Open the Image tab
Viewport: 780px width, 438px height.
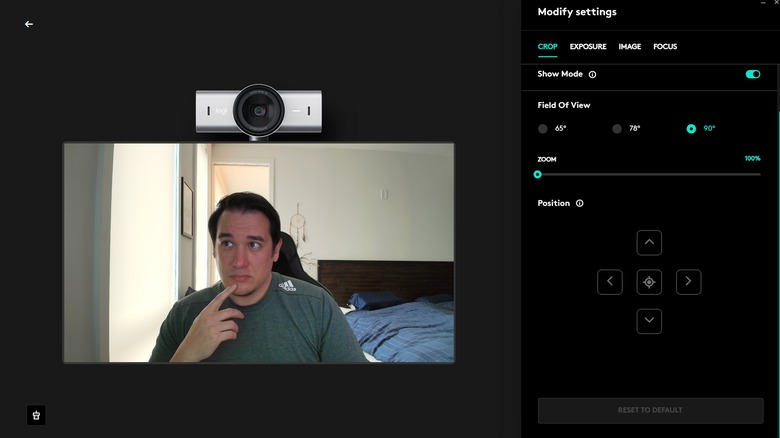pos(630,47)
